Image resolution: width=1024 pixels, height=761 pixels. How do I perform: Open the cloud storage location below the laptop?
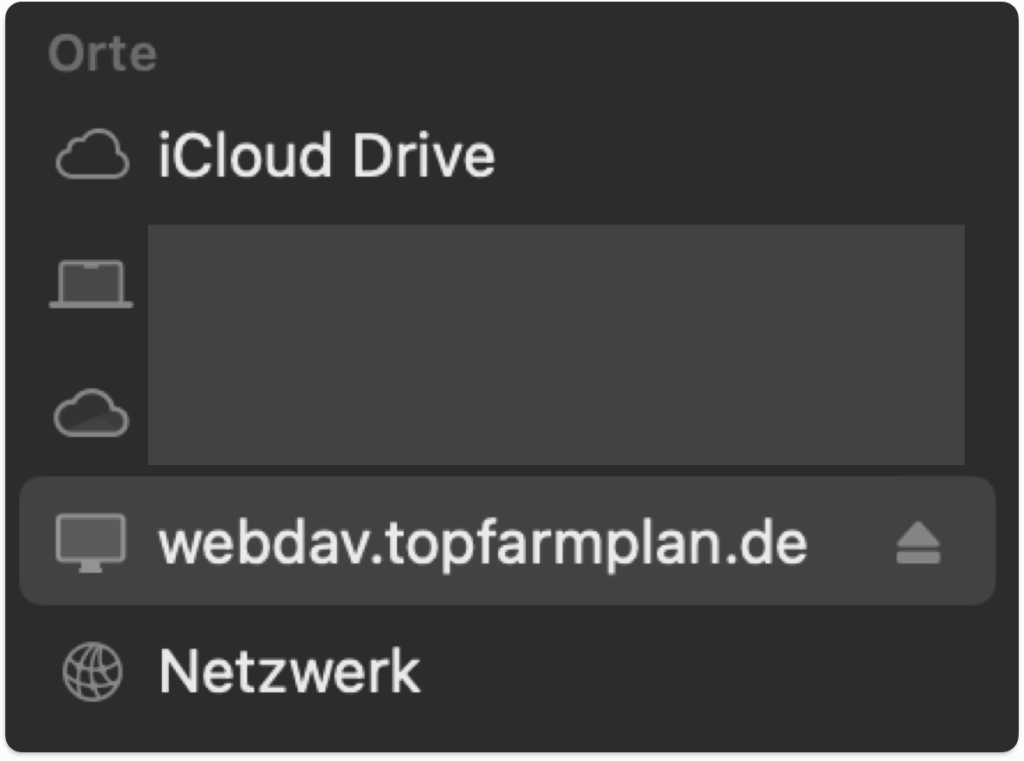(91, 412)
